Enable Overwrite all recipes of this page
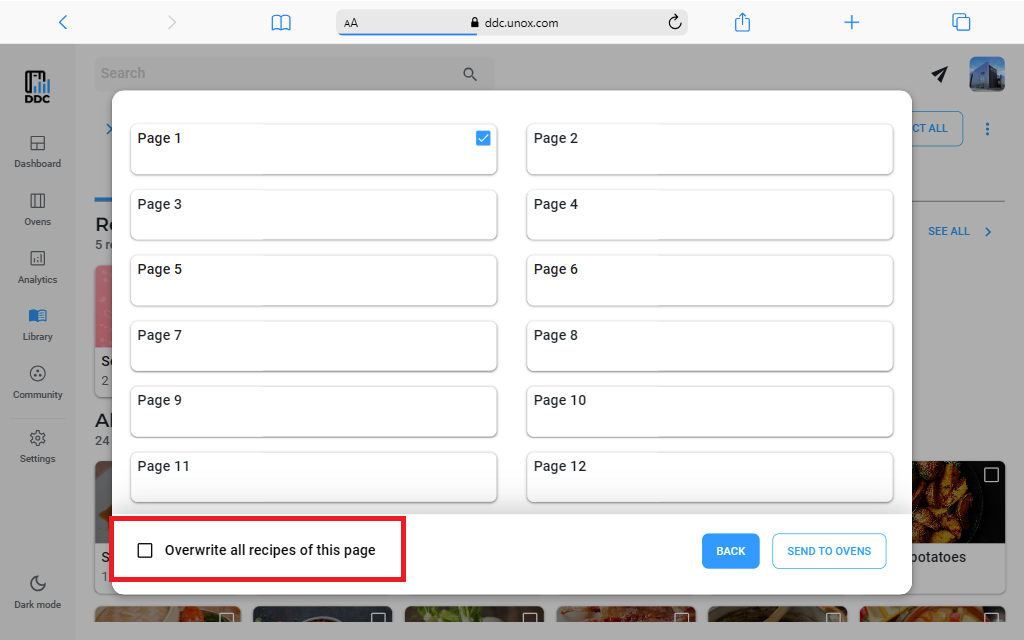1024x640 pixels. pos(145,549)
